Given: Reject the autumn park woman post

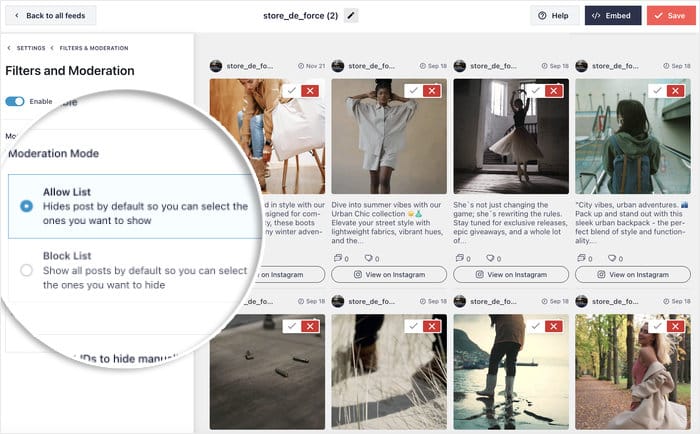Looking at the screenshot, I should (x=675, y=326).
